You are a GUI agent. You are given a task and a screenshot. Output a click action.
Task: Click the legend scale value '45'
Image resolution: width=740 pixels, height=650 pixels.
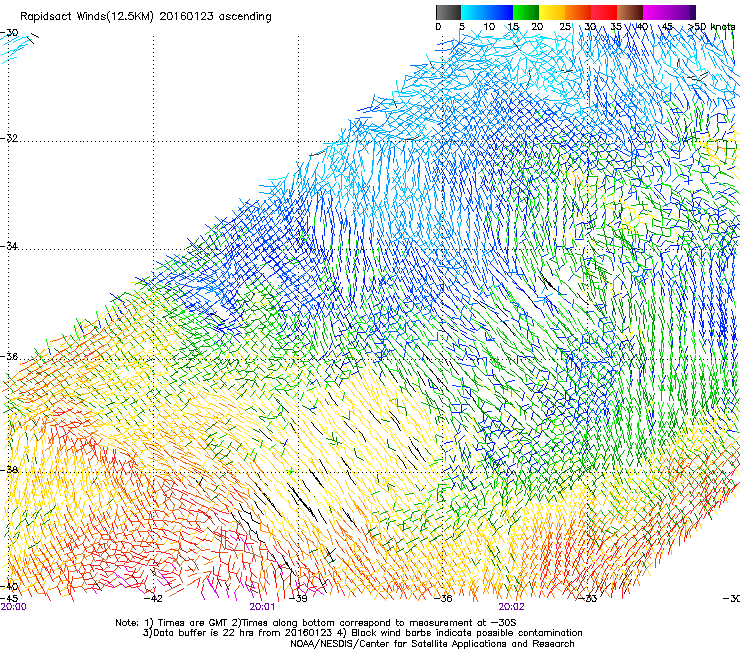click(667, 27)
